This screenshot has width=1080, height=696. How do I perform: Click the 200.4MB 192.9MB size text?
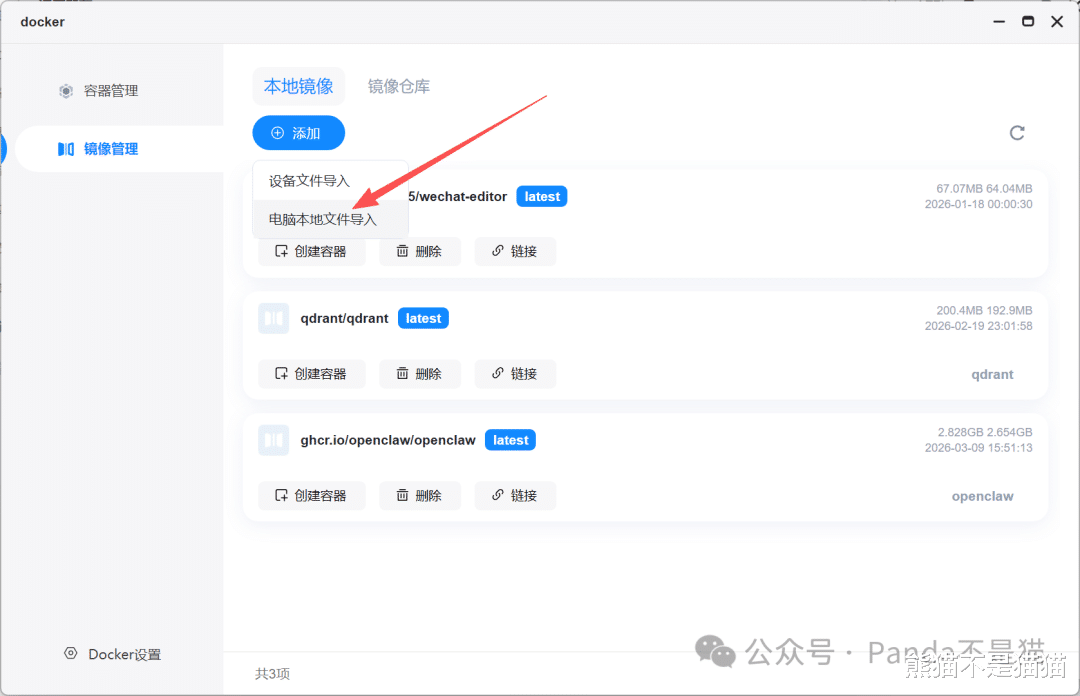click(x=984, y=310)
